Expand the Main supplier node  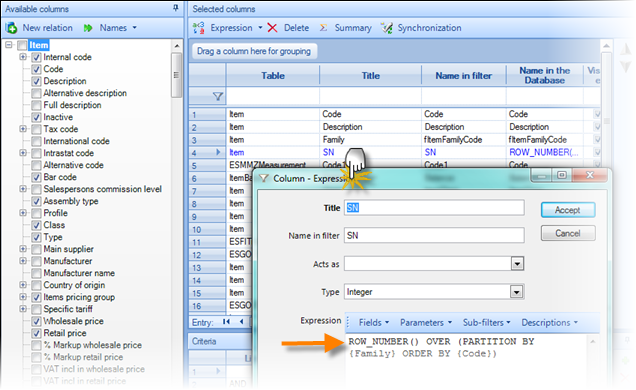point(23,249)
